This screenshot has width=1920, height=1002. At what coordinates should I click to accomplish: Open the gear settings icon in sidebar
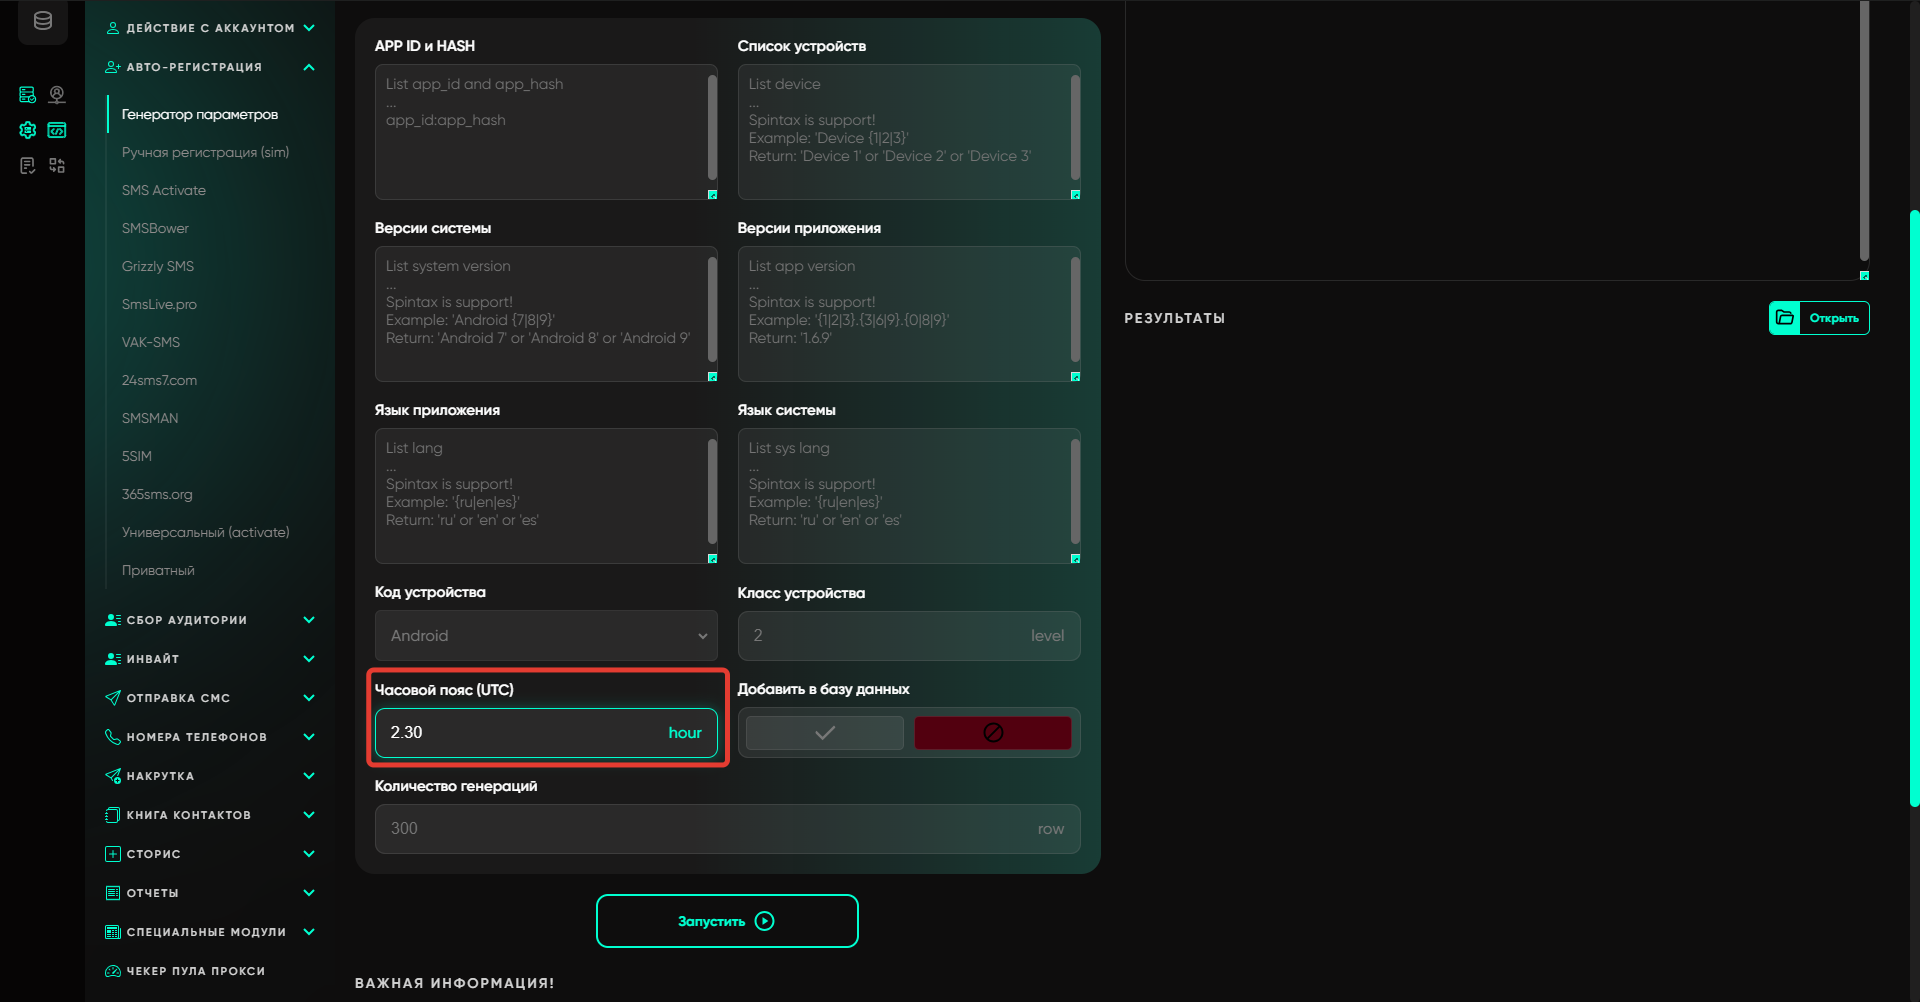28,130
